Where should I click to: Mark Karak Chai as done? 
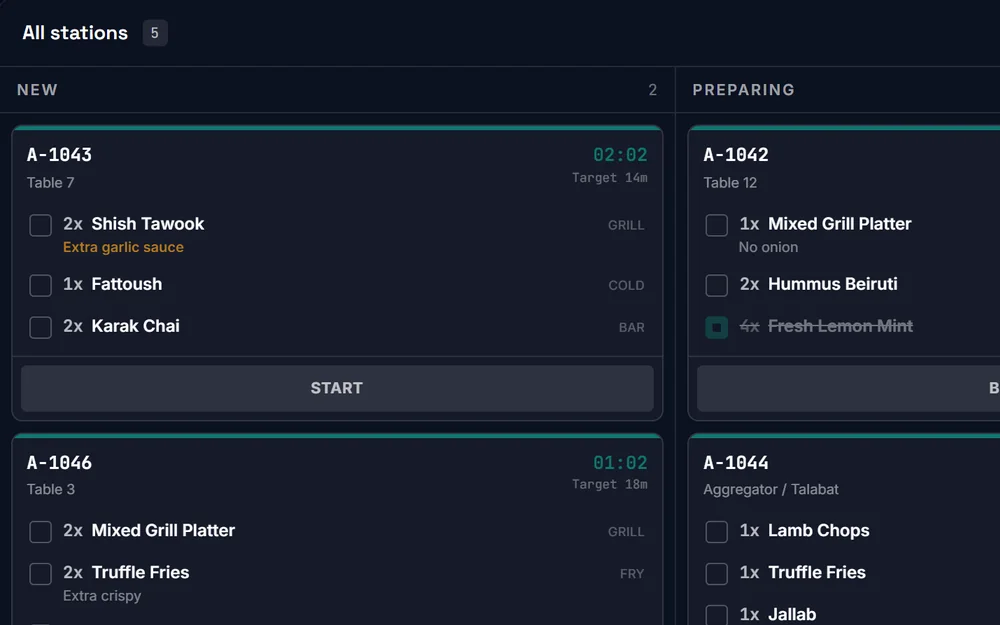click(40, 327)
